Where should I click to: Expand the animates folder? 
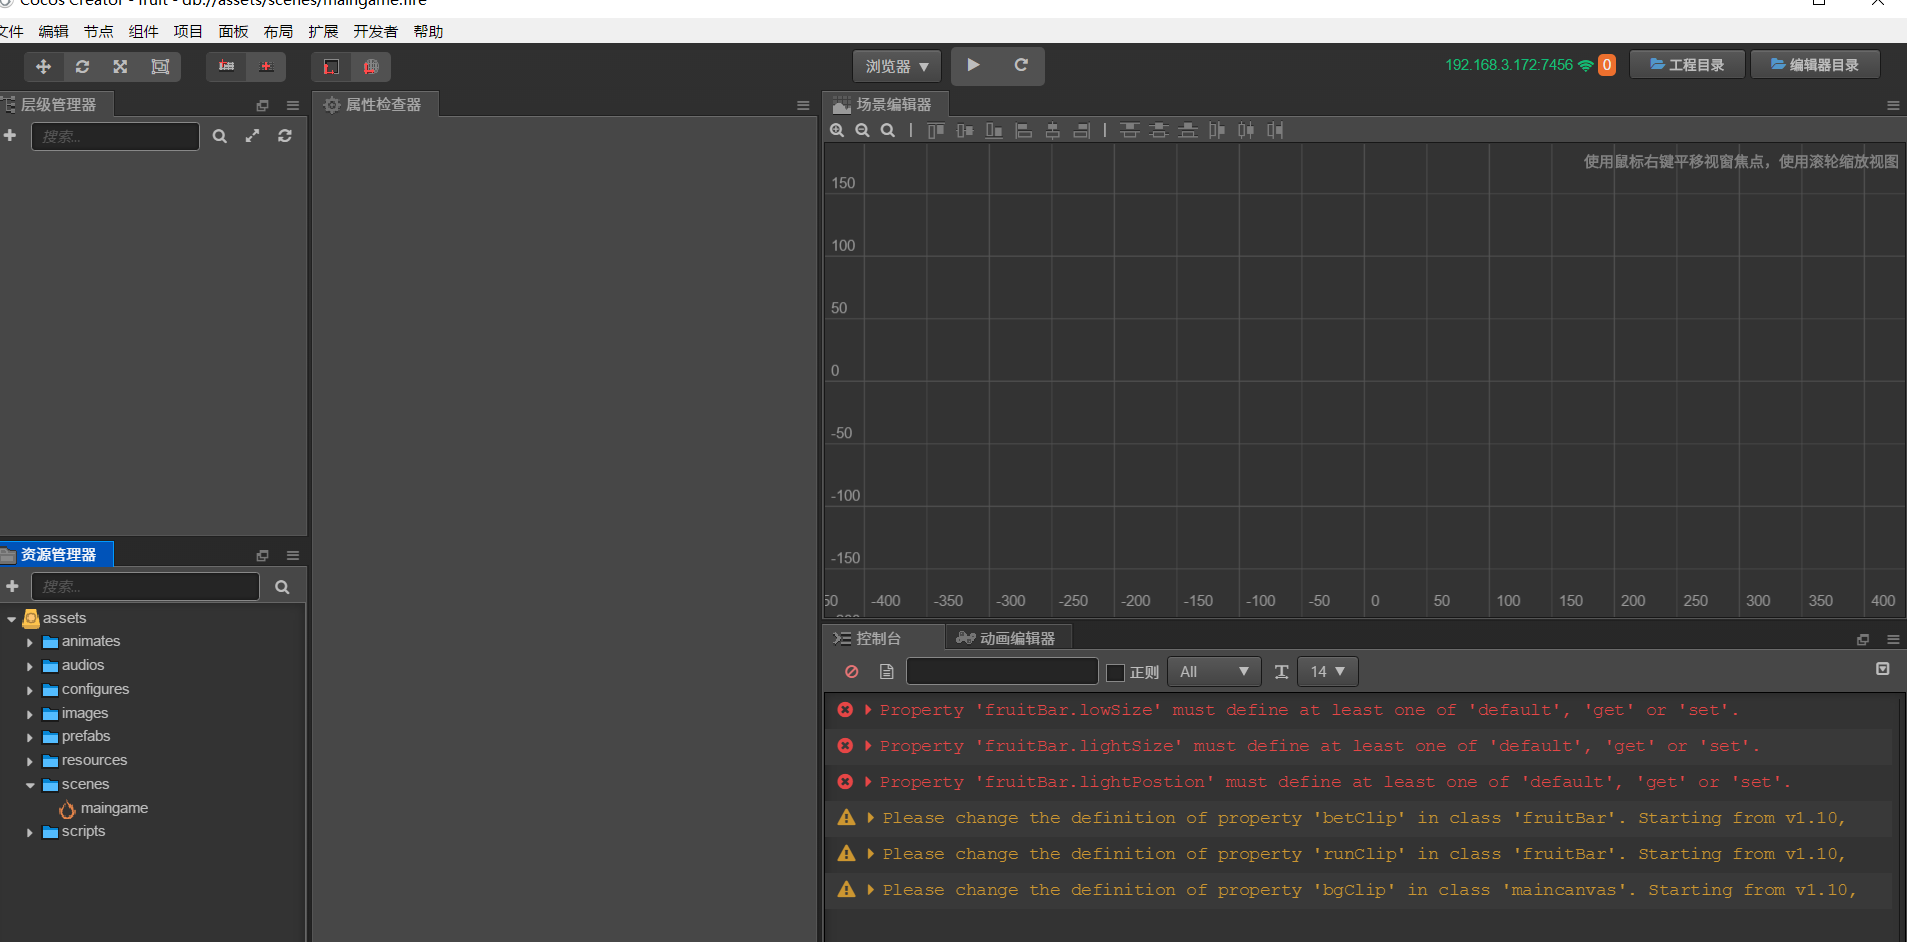click(30, 642)
